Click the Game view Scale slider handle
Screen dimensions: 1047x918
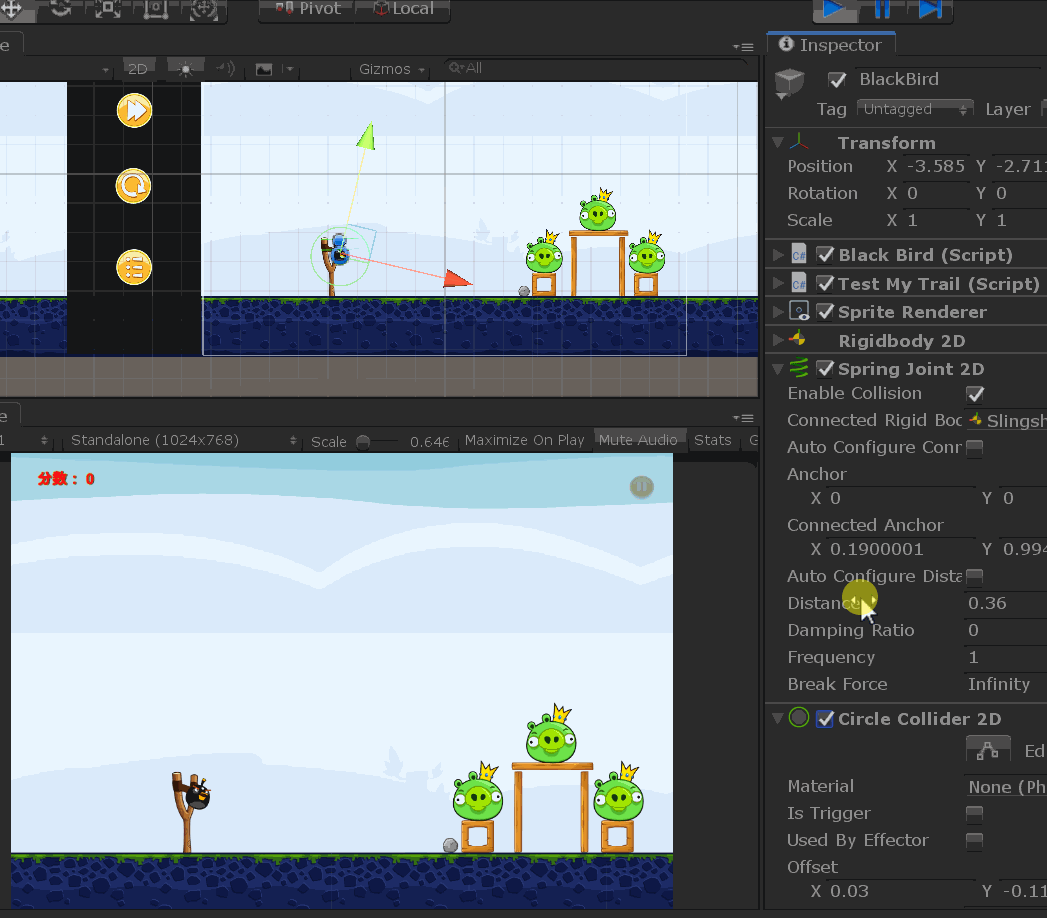pos(363,442)
